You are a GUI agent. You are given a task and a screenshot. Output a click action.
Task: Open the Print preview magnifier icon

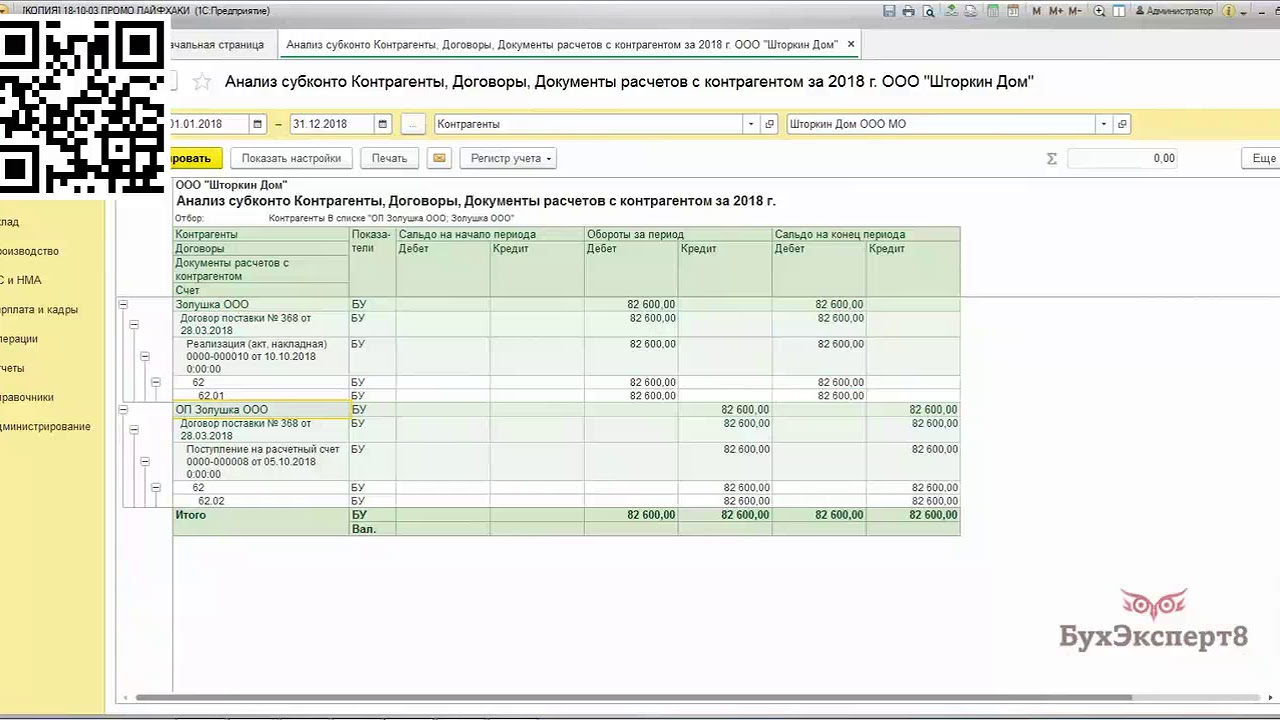pos(929,11)
